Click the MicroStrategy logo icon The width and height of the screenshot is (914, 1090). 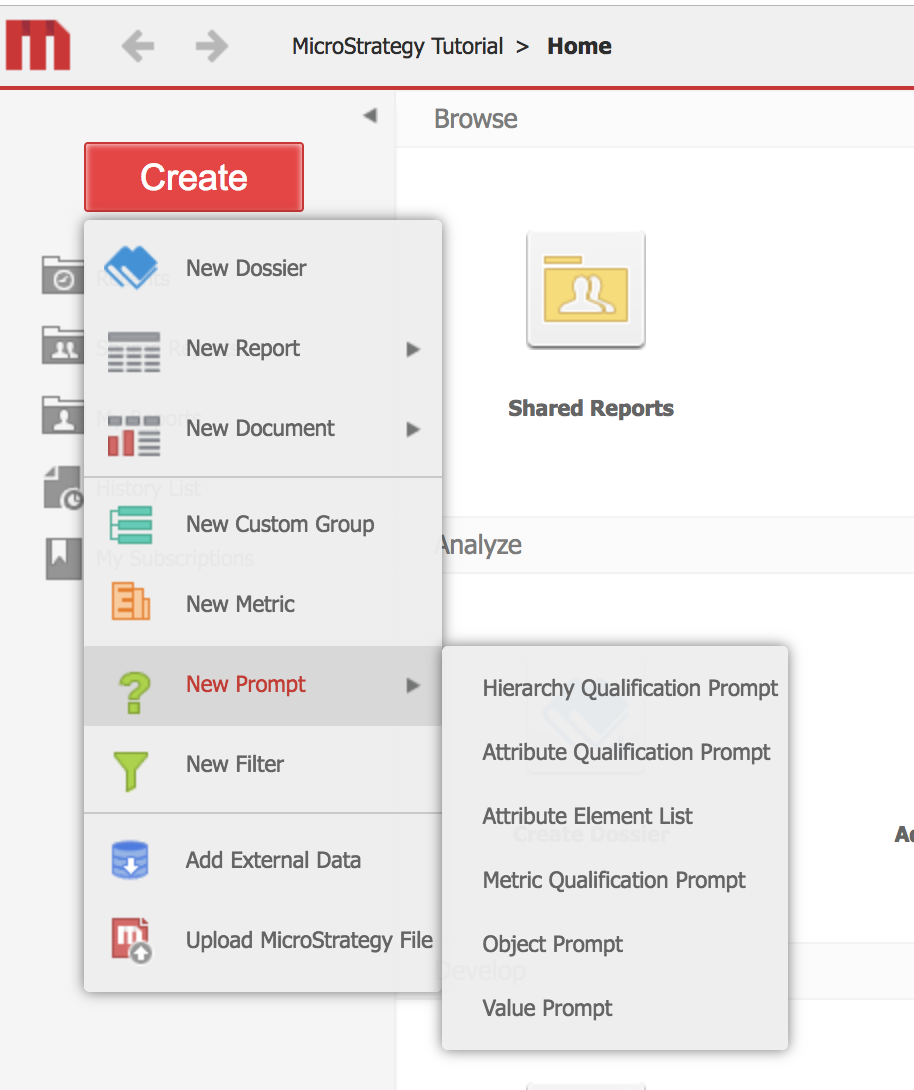coord(38,45)
